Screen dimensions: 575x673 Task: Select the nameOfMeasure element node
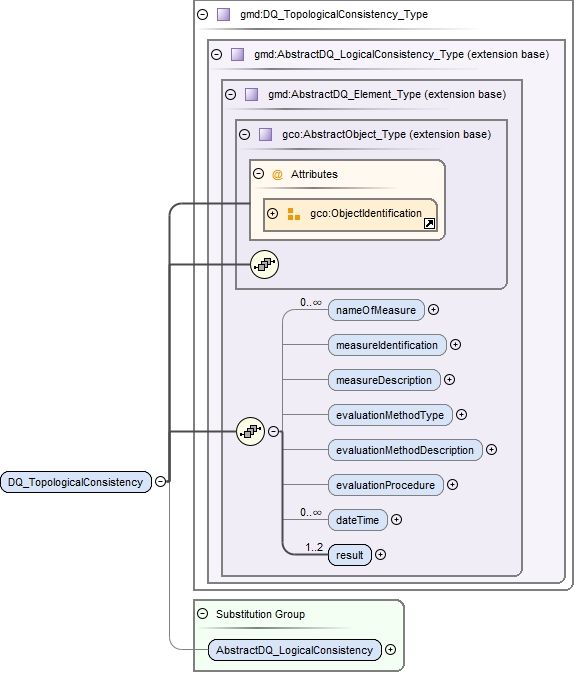pyautogui.click(x=376, y=310)
